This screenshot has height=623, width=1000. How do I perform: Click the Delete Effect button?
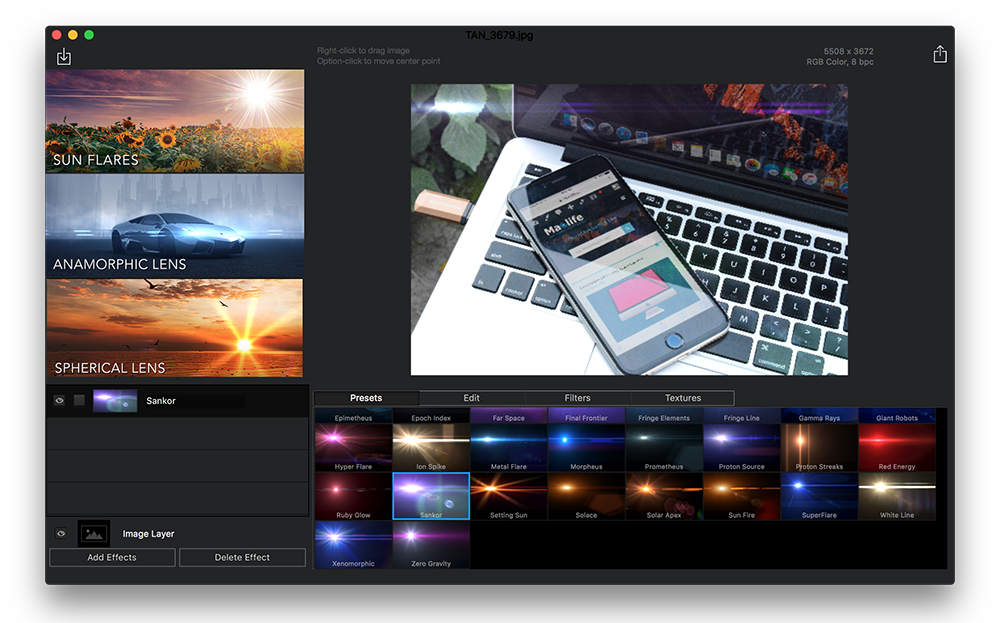[x=241, y=557]
